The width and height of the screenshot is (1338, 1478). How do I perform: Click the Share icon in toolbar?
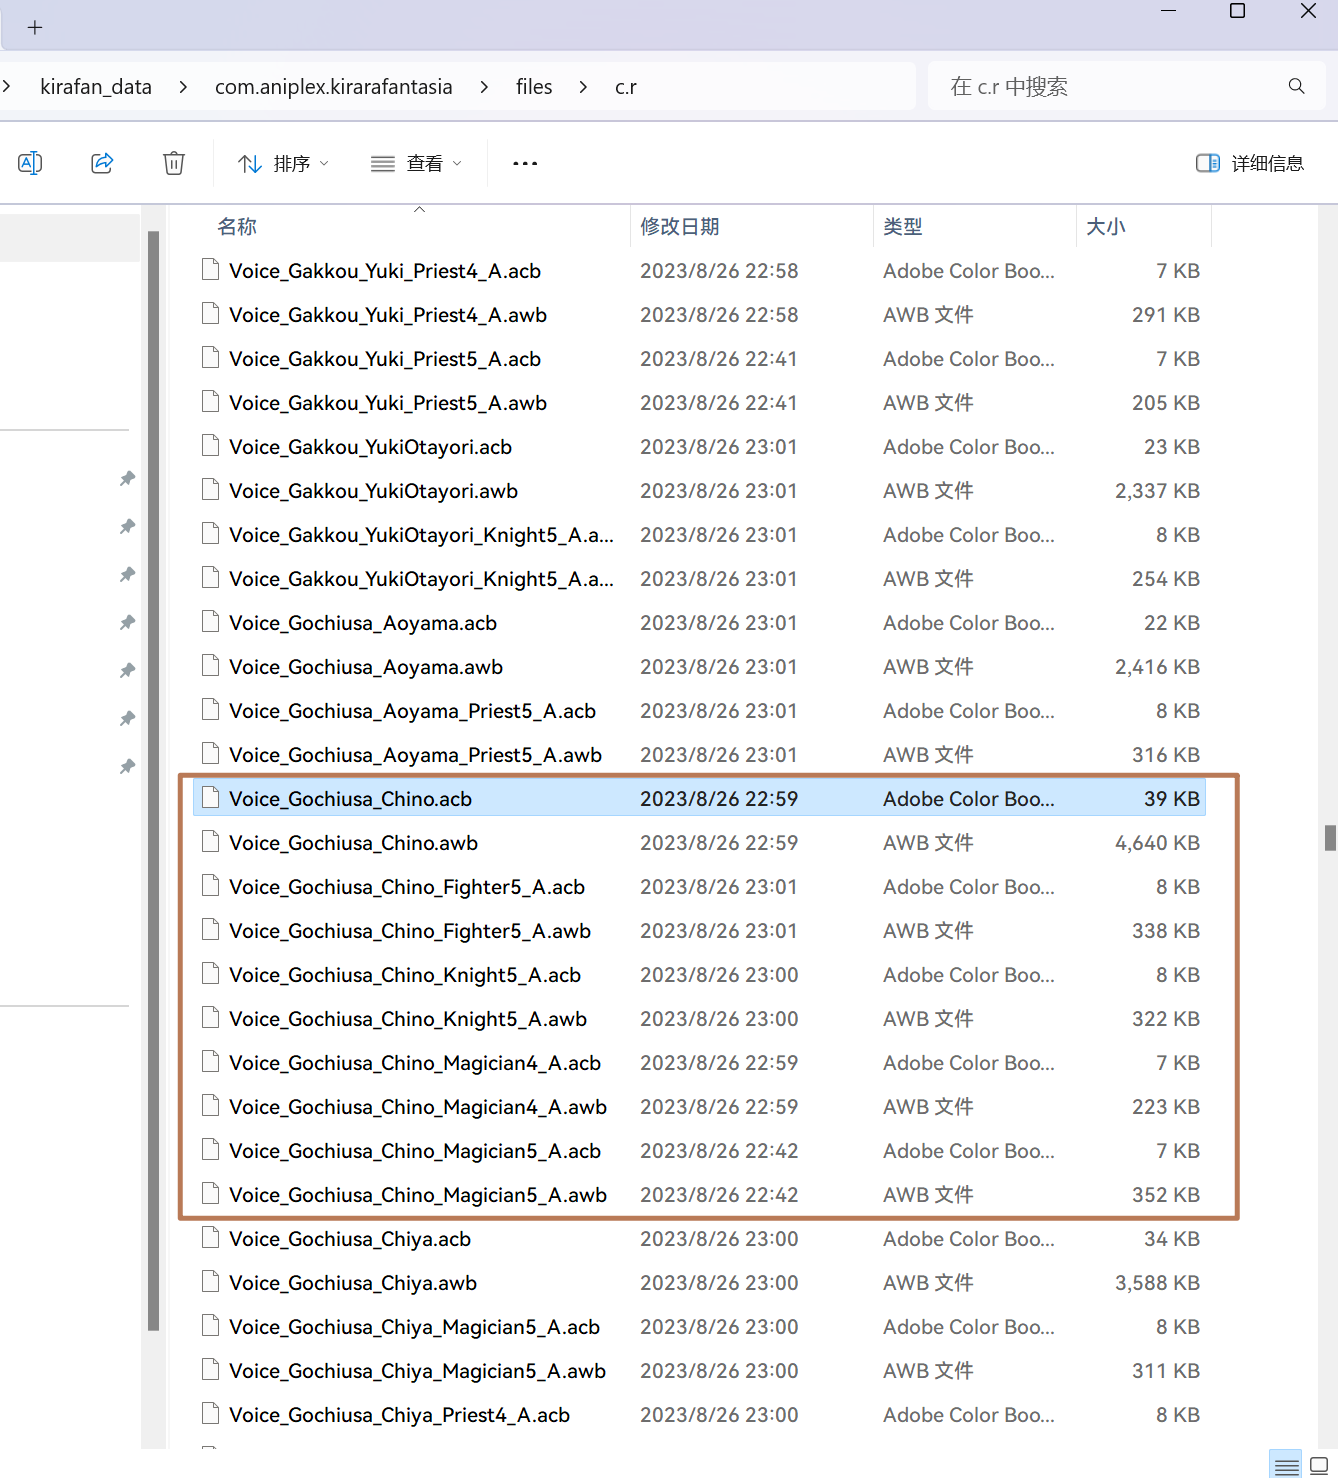coord(102,163)
